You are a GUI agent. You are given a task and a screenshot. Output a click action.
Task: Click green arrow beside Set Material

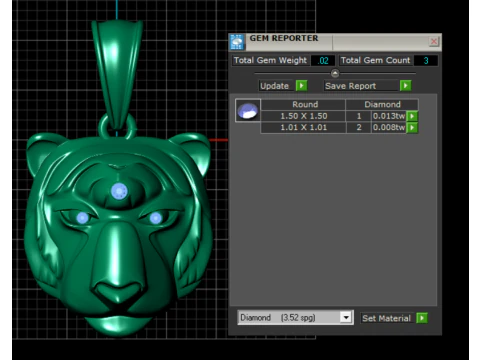pos(422,318)
